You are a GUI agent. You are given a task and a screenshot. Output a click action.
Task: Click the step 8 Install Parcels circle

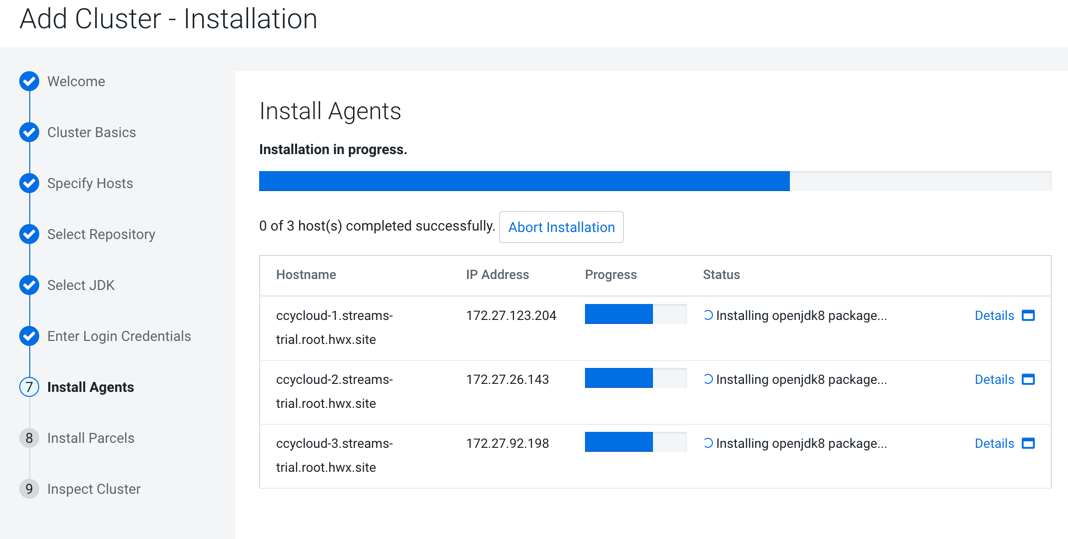click(x=29, y=438)
